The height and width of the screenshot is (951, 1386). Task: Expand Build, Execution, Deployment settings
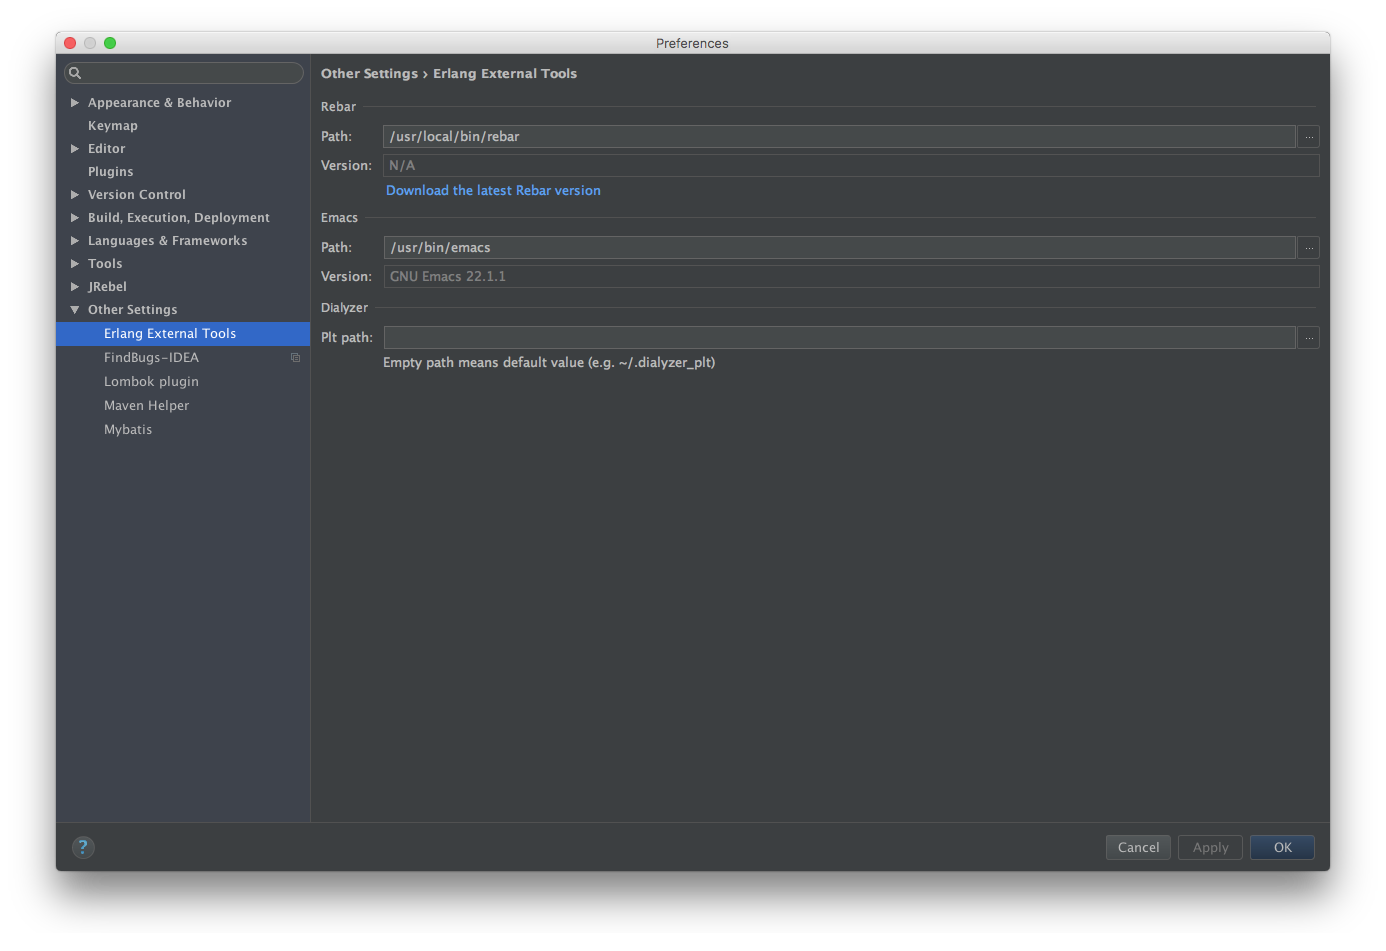point(75,218)
